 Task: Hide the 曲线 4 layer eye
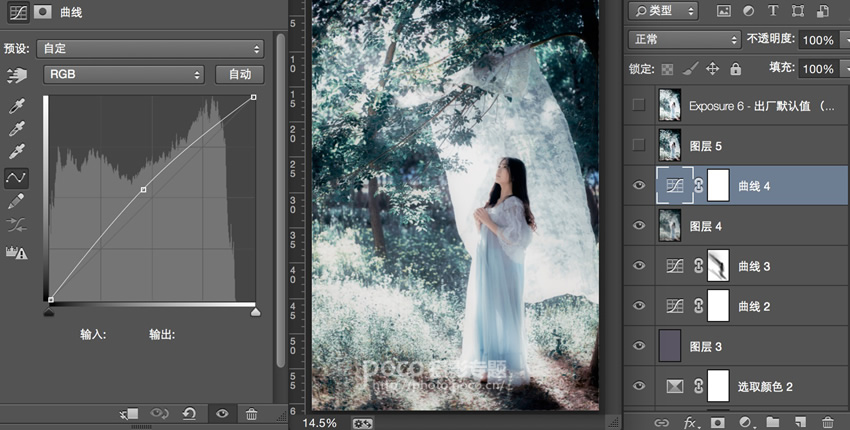click(x=639, y=185)
